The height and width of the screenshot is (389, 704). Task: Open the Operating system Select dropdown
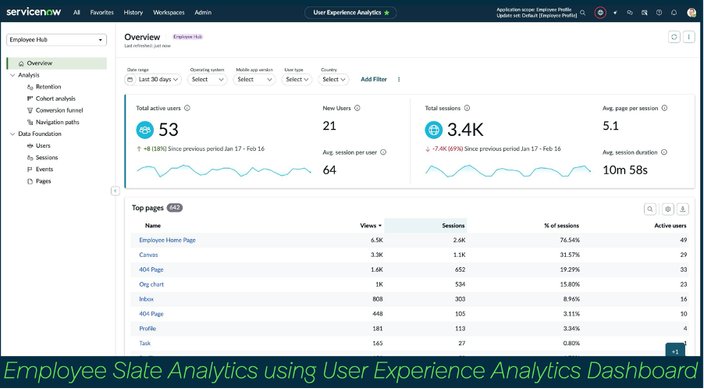point(207,80)
